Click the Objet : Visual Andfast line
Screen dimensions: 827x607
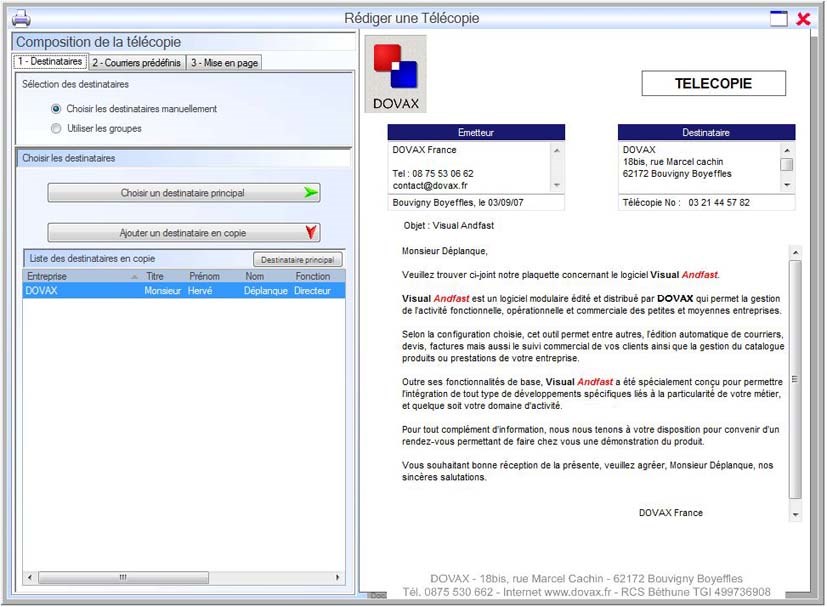(449, 226)
